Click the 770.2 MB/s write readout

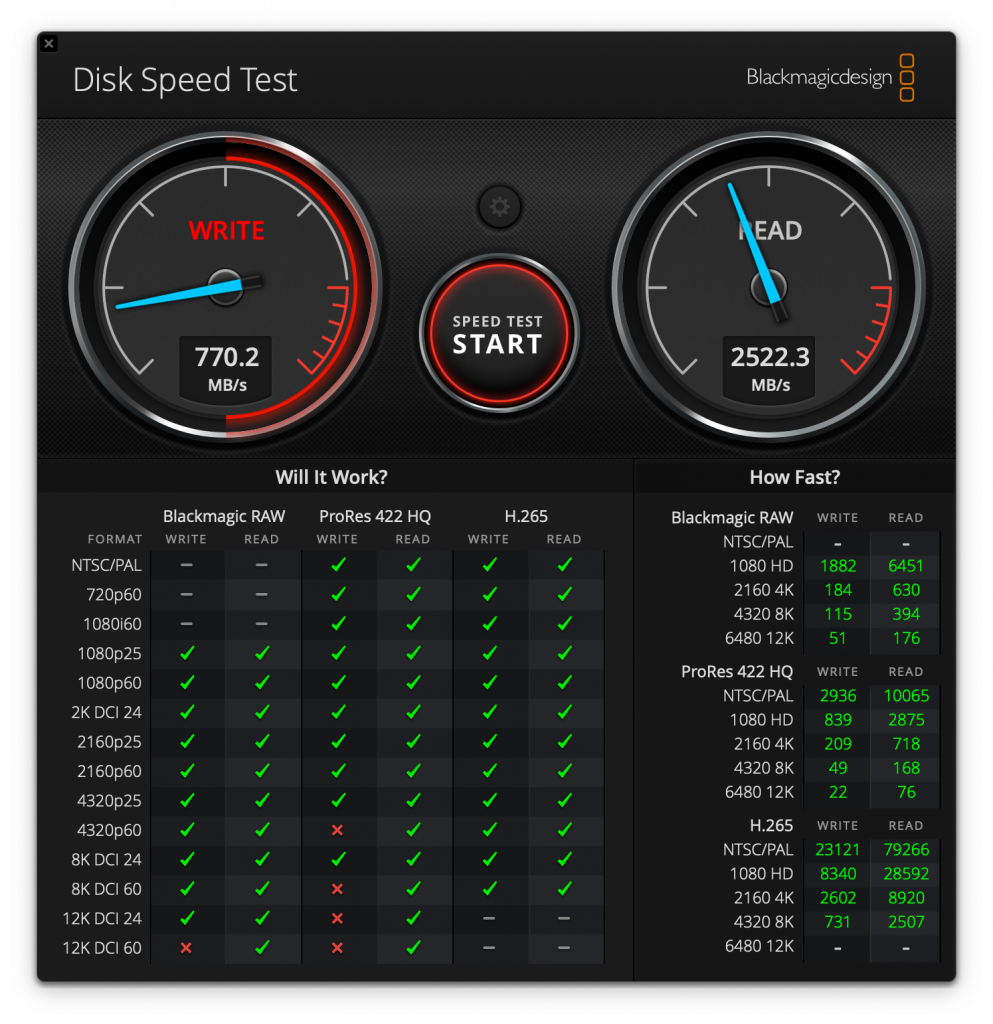click(227, 368)
